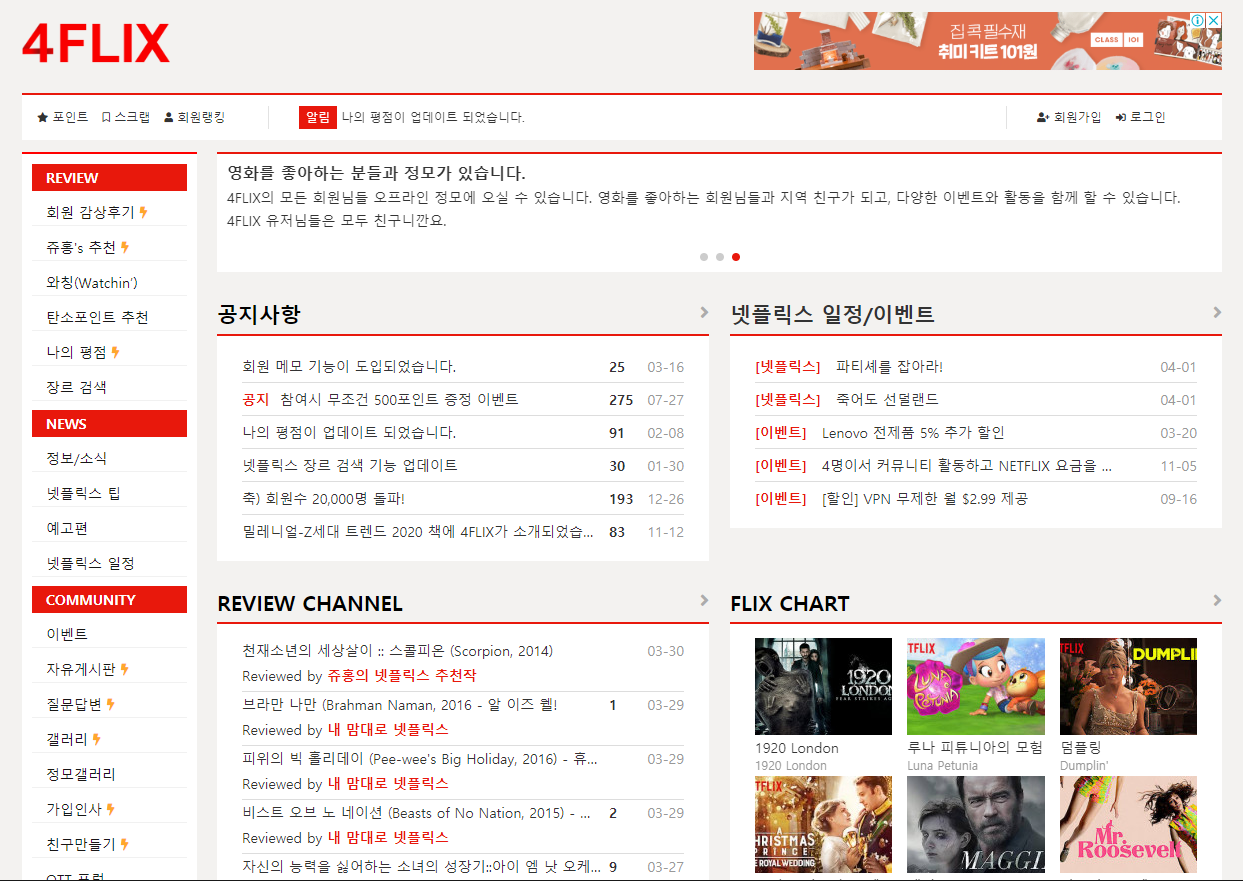1243x881 pixels.
Task: Click the ad info icon on banner
Action: coord(1197,20)
